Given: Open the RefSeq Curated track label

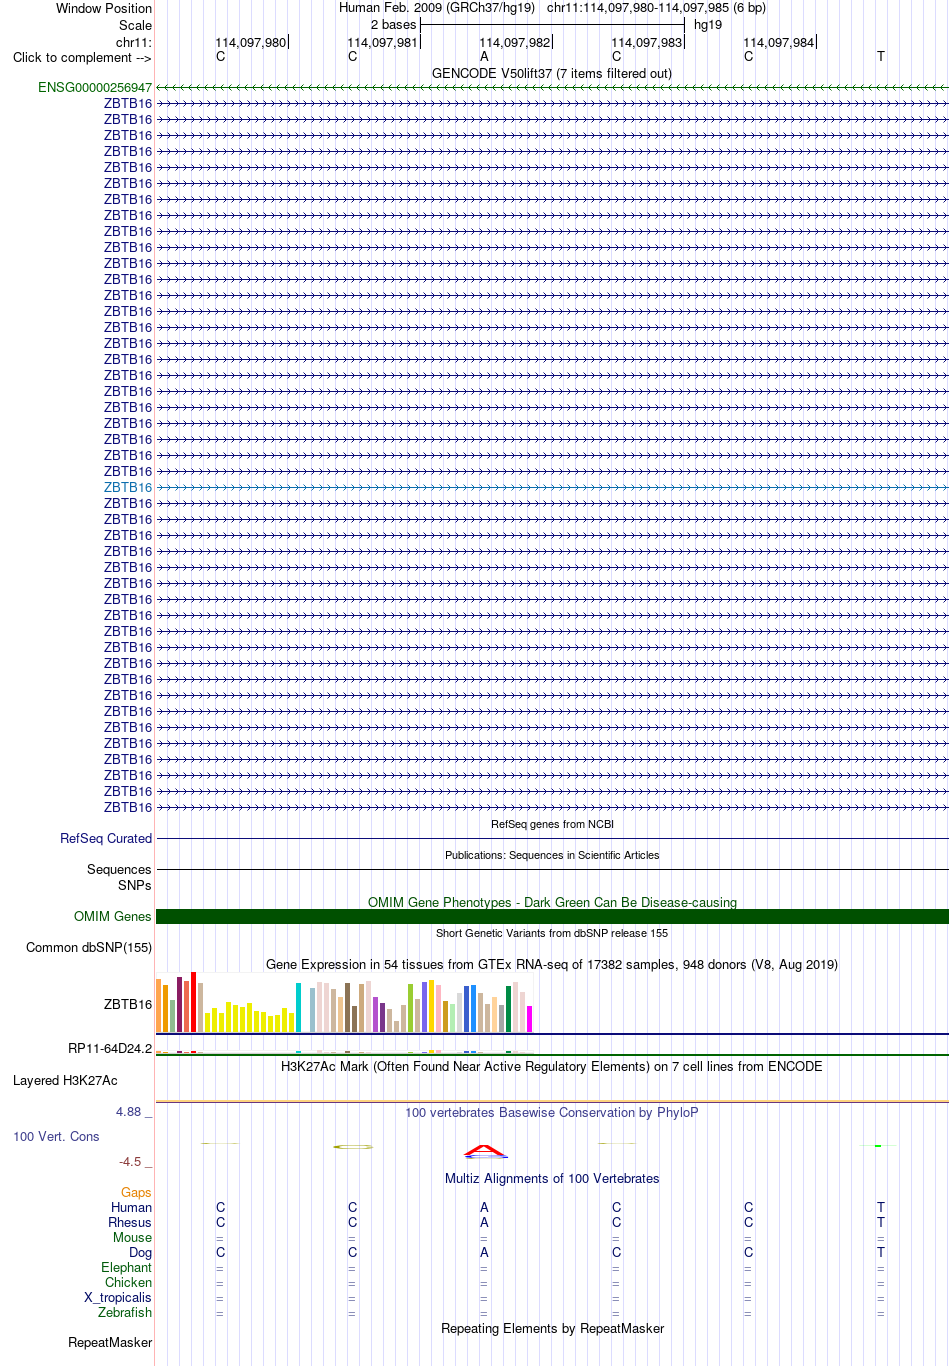Looking at the screenshot, I should pyautogui.click(x=106, y=839).
